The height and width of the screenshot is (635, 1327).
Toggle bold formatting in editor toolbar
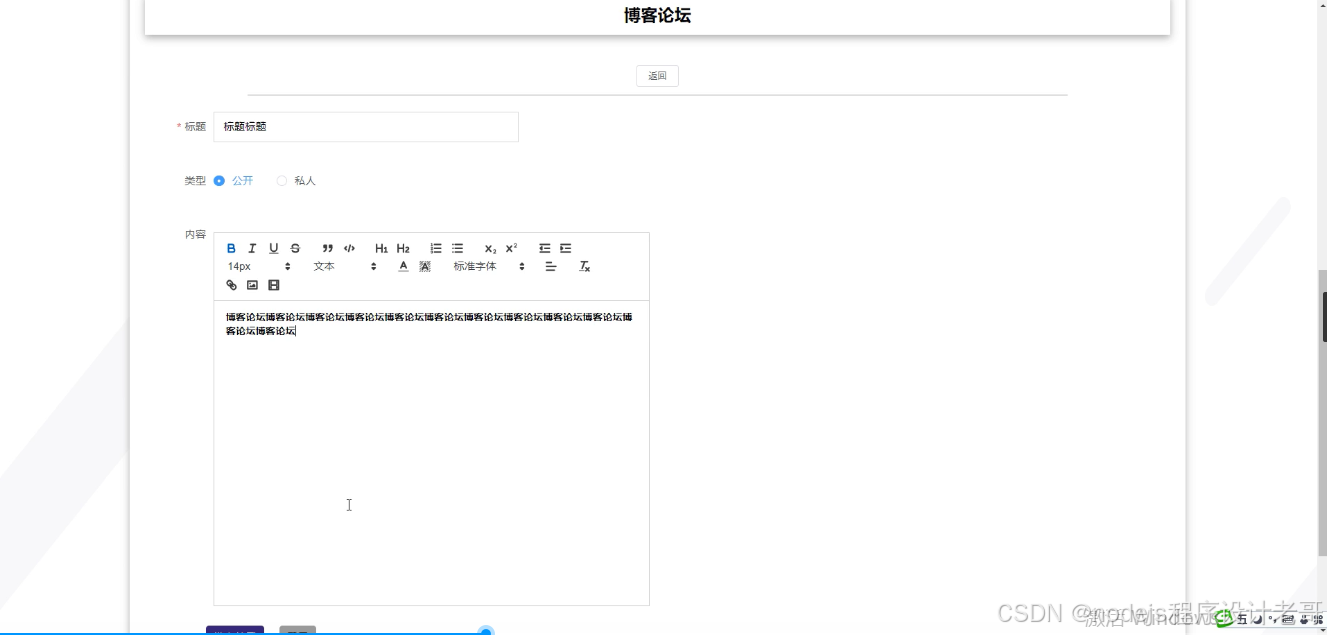pos(231,248)
